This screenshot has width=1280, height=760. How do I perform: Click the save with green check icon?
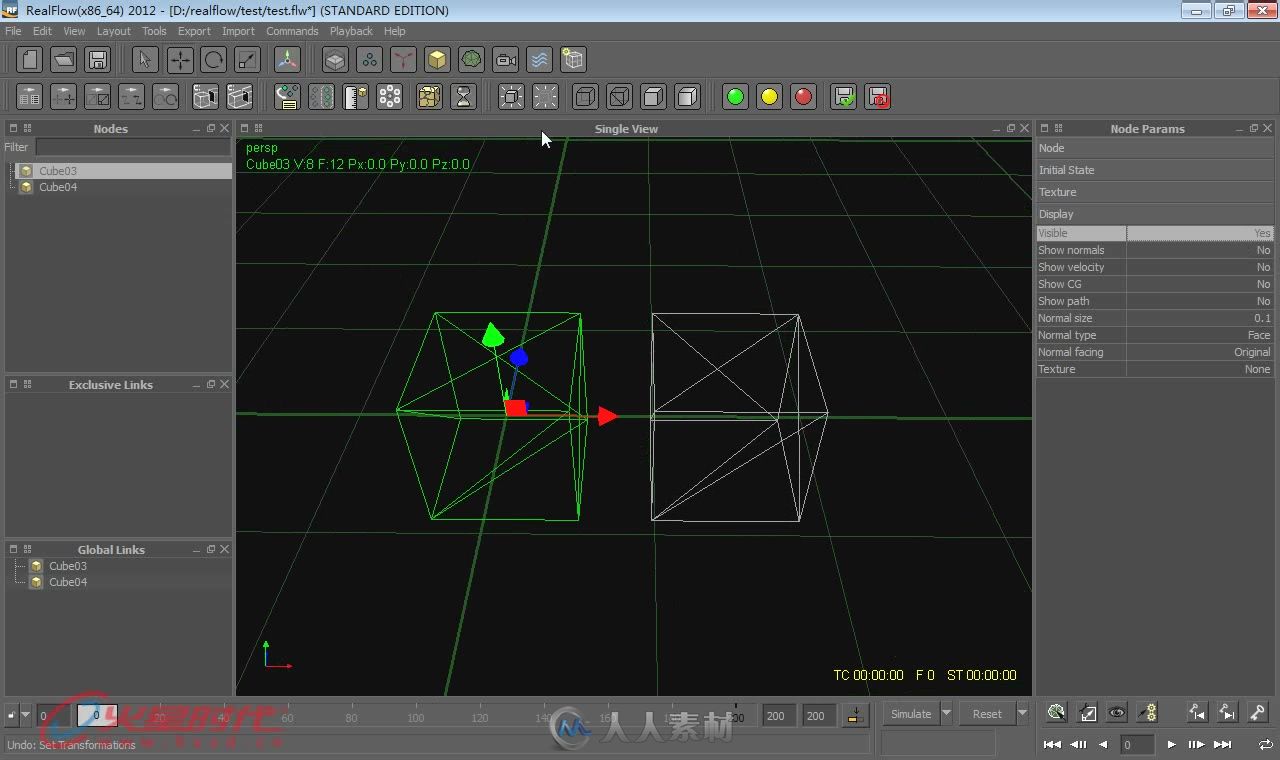pyautogui.click(x=844, y=97)
